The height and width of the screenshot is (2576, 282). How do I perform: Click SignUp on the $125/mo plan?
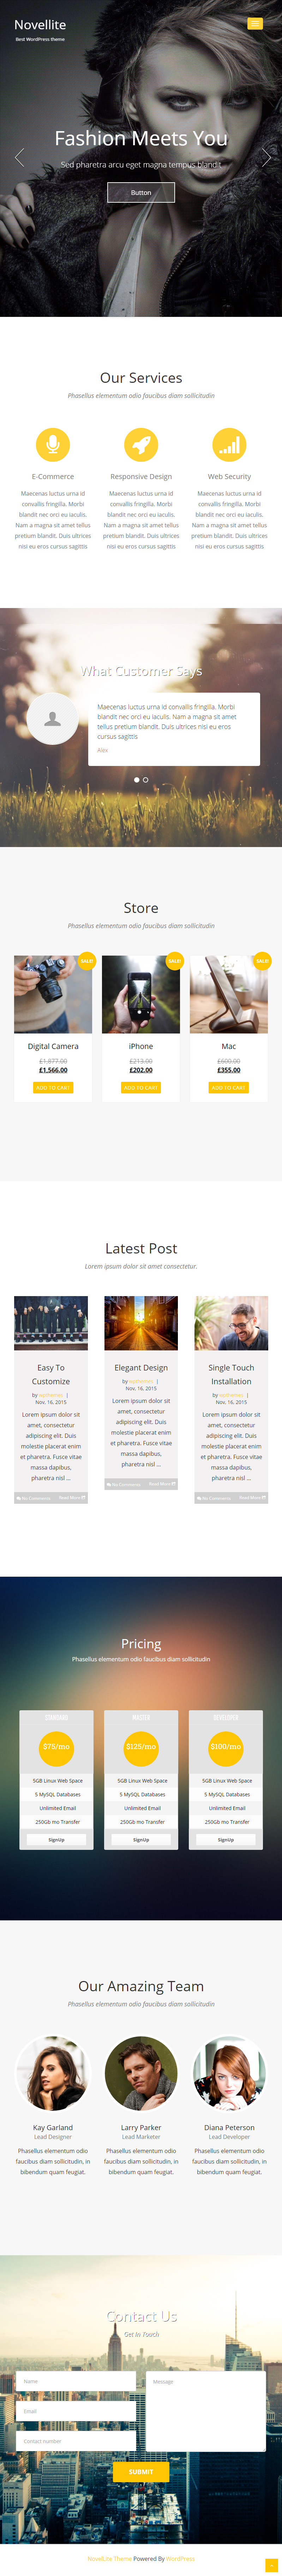[141, 1839]
